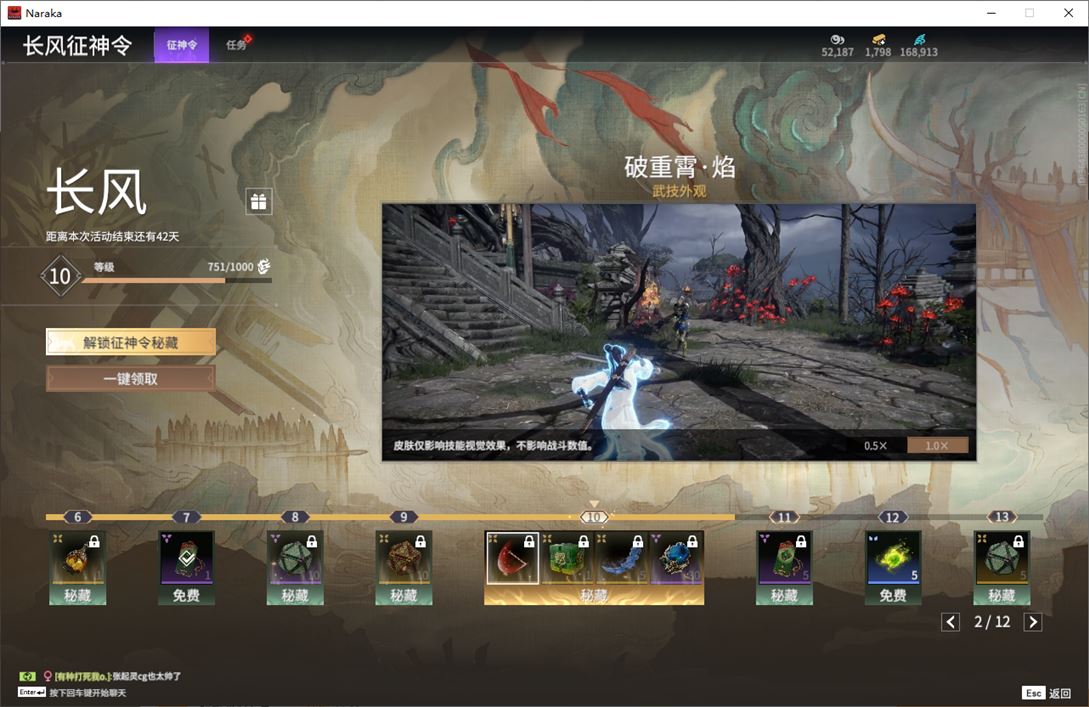Viewport: 1089px width, 707px height.
Task: Click the level 9 marker on the timeline
Action: pyautogui.click(x=404, y=517)
